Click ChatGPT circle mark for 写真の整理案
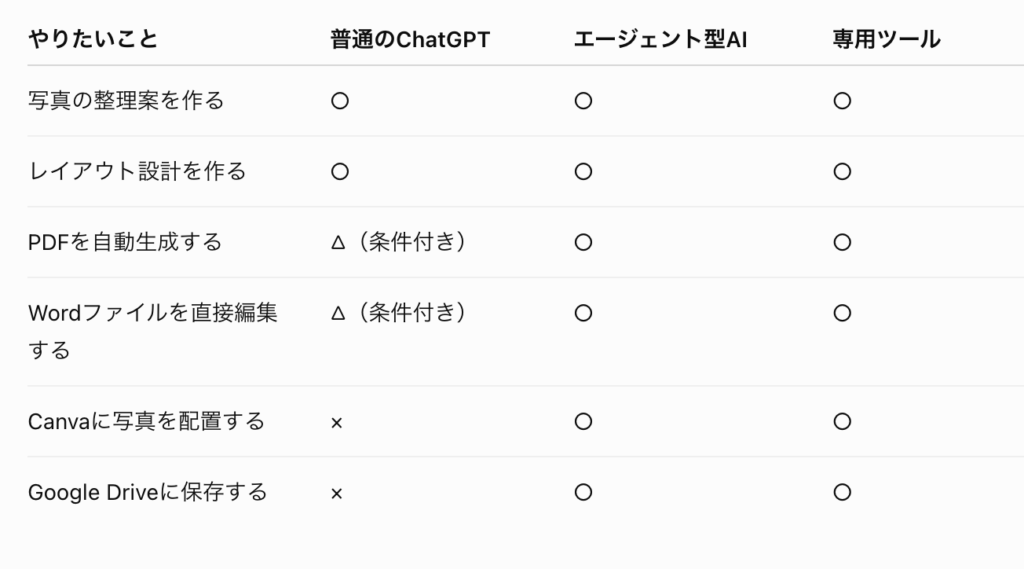The height and width of the screenshot is (569, 1024). coord(340,101)
